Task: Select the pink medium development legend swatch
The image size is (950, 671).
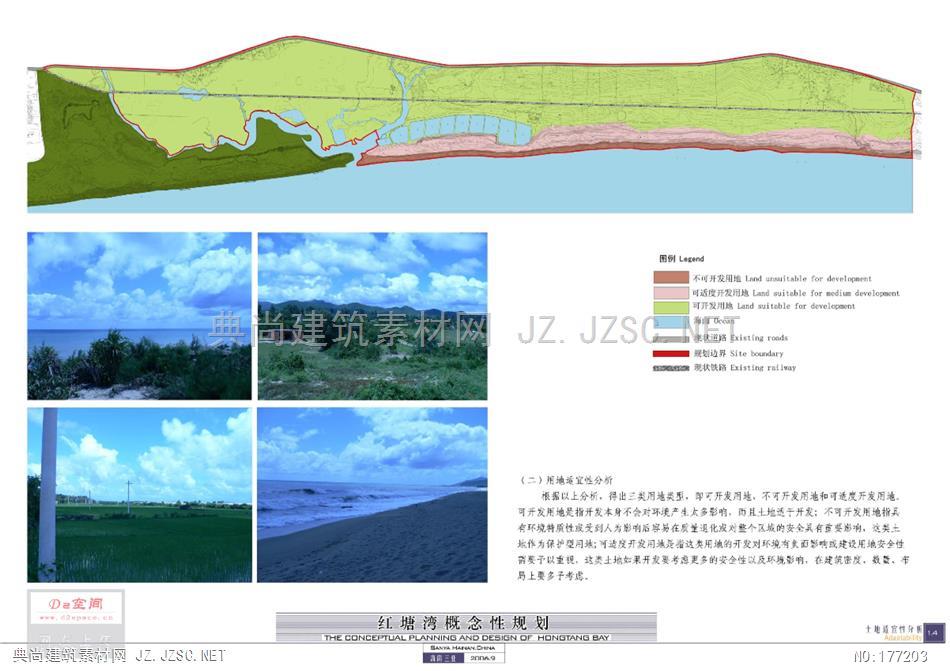Action: point(671,293)
